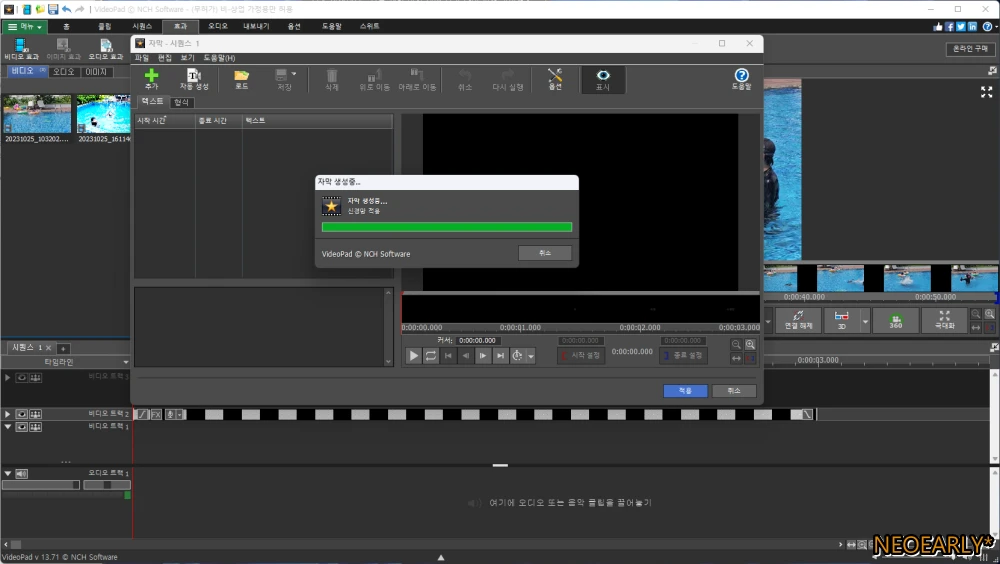Select the 오디오 ribbon tab in VideoPad
1000x564 pixels.
coord(217,26)
